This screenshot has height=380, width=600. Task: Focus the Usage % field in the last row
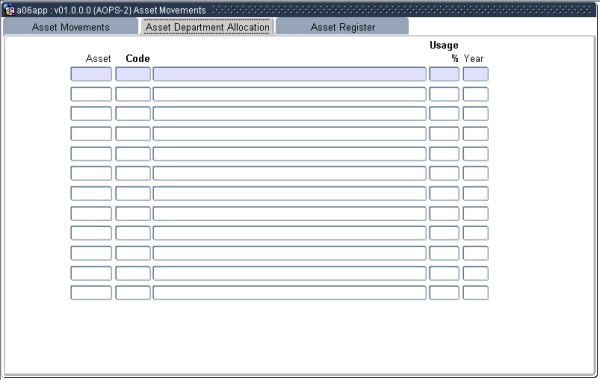tap(444, 293)
